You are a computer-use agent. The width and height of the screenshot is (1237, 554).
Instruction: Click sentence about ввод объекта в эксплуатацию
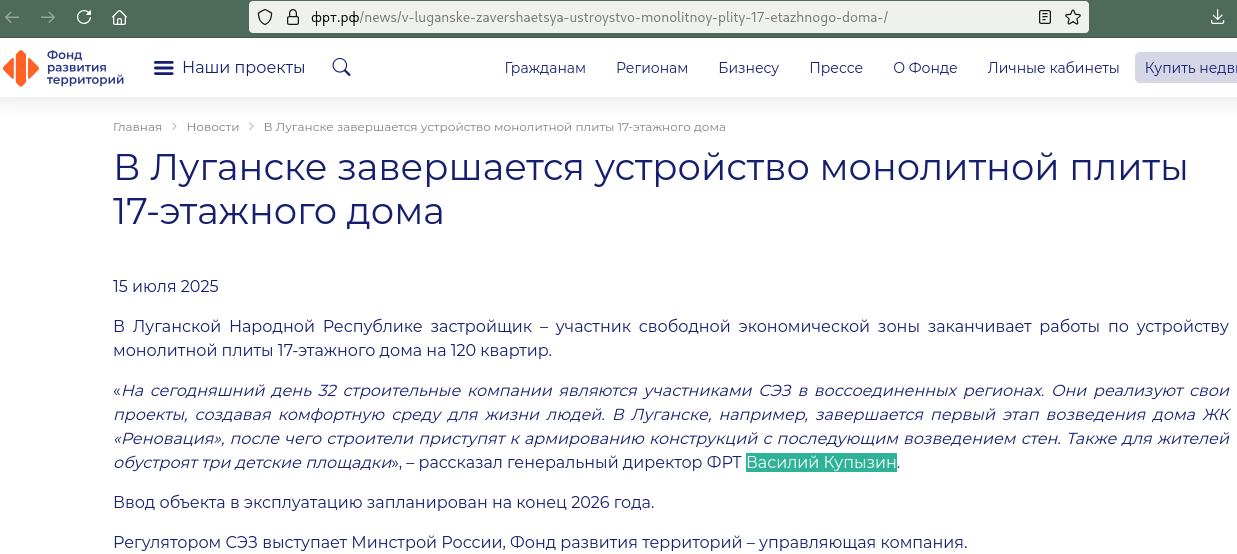click(x=384, y=502)
